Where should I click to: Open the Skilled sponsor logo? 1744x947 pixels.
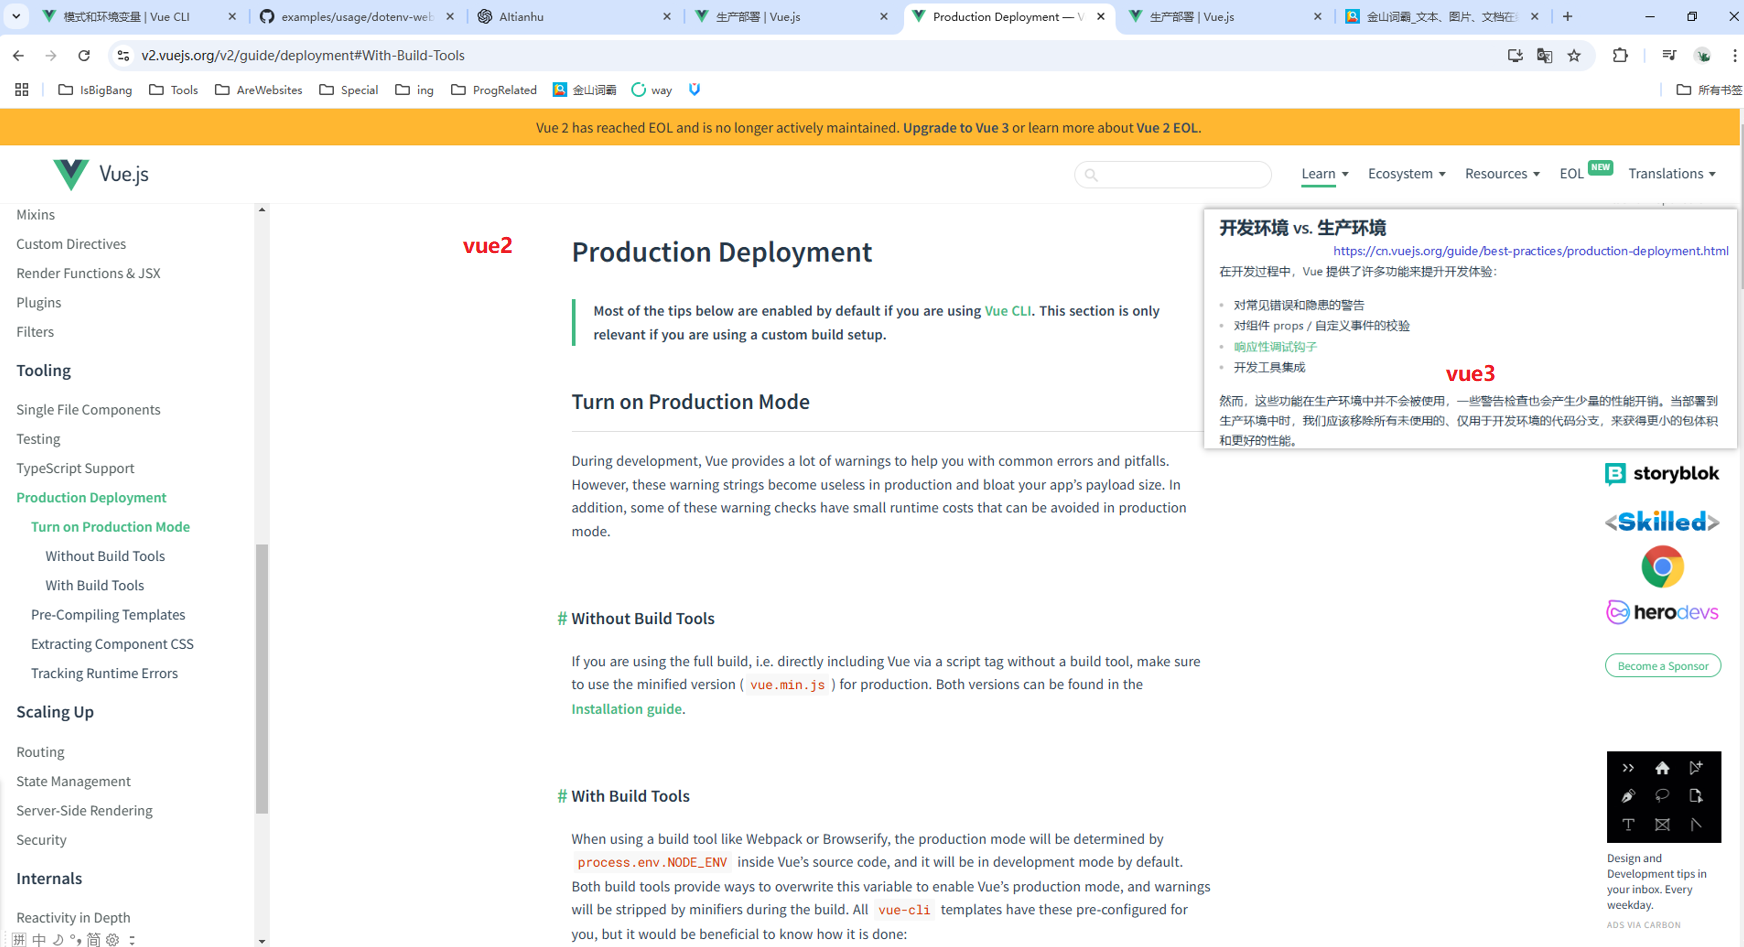pos(1662,522)
